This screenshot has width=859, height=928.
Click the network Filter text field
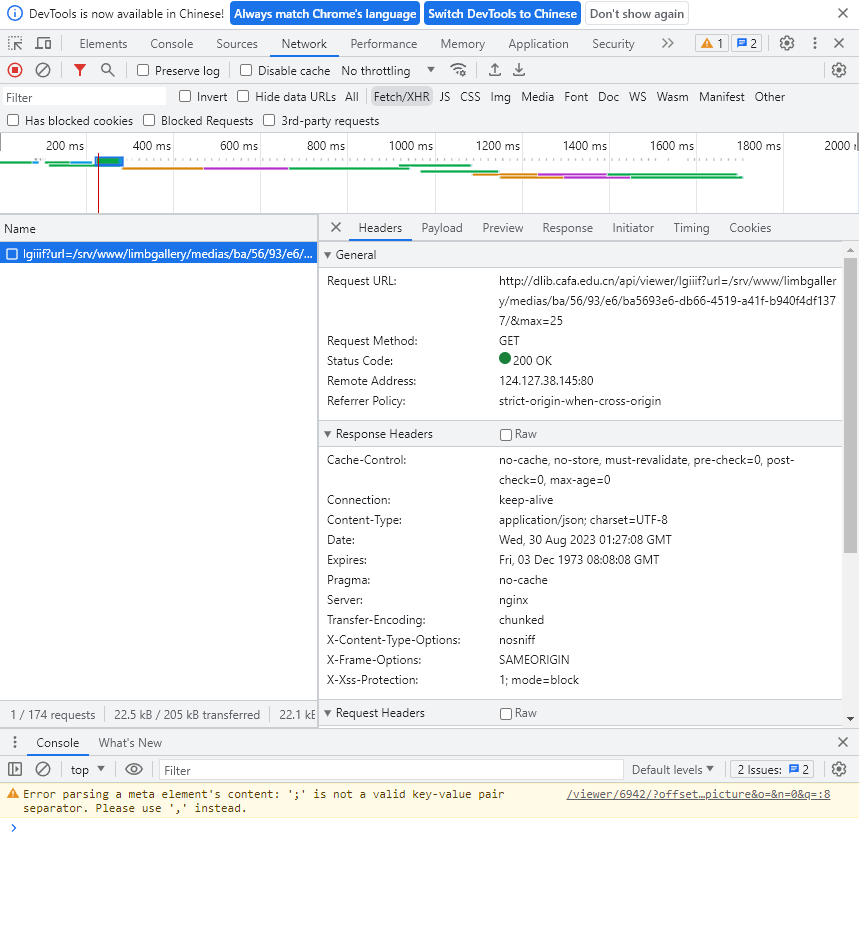pos(84,97)
